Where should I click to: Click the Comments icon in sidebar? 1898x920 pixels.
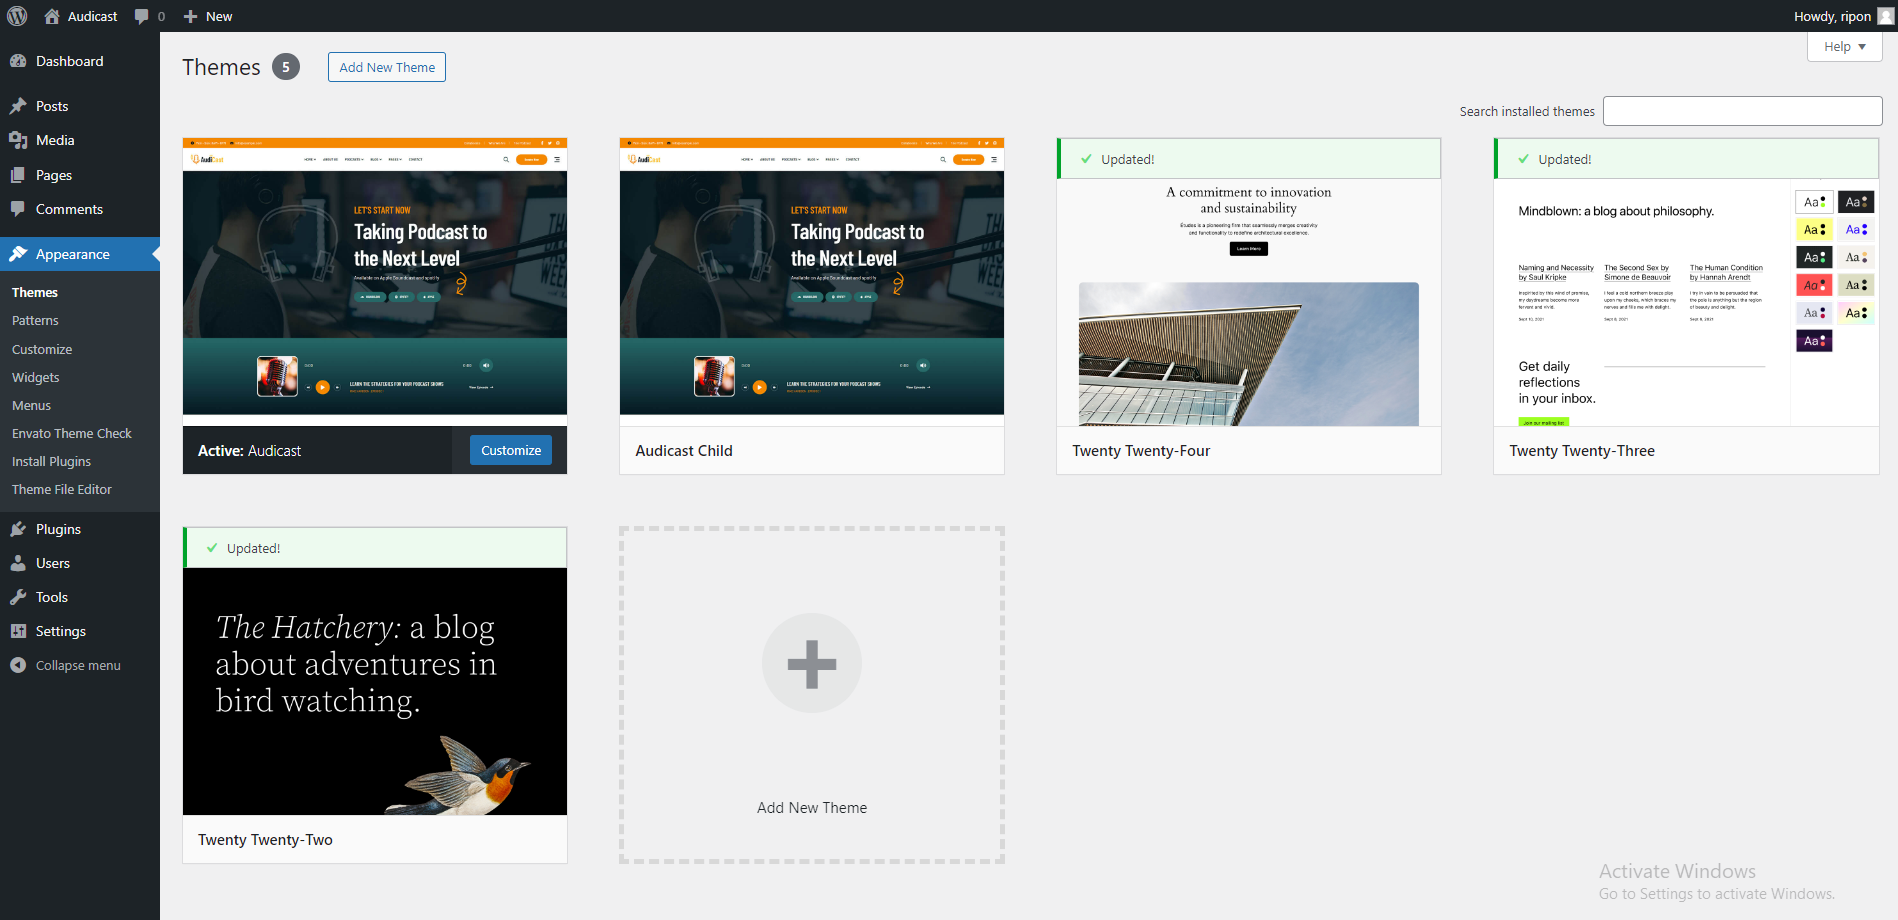coord(18,209)
